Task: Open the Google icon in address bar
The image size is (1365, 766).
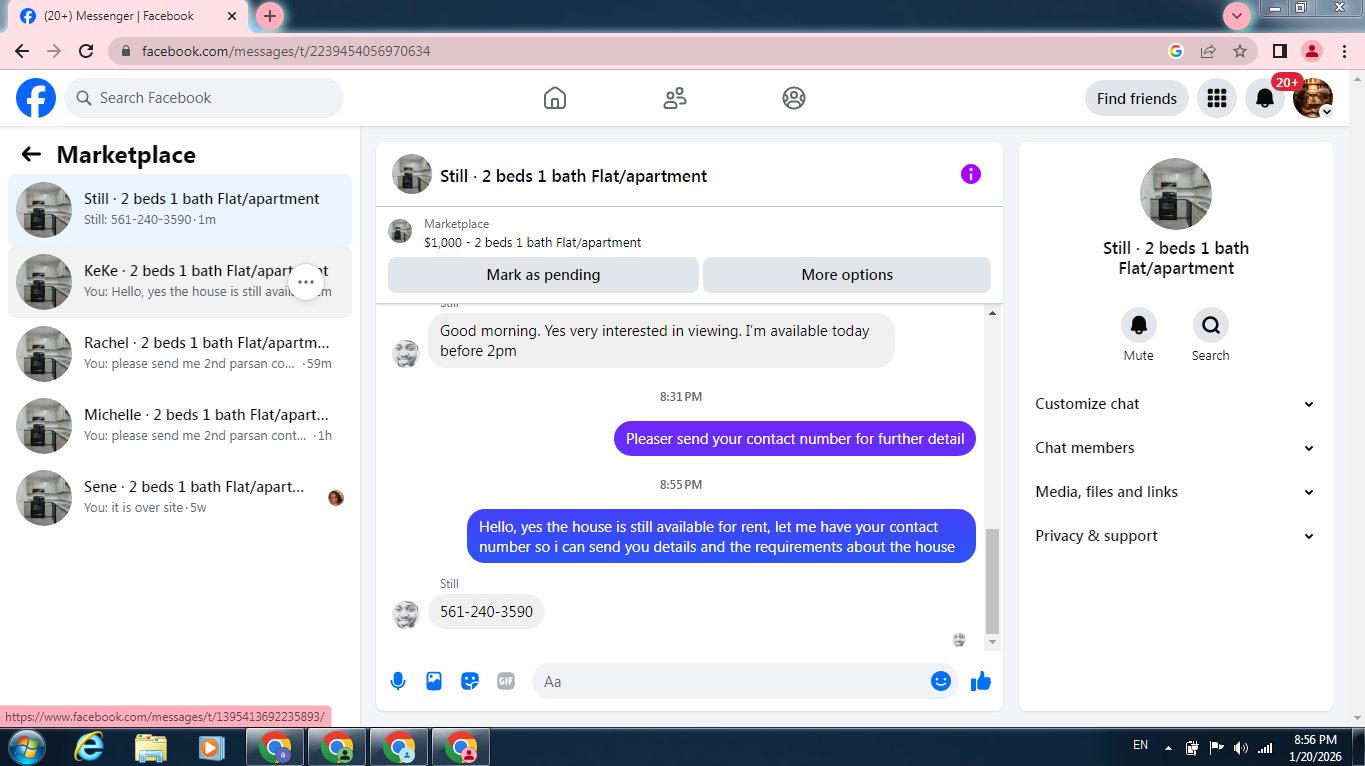Action: 1176,51
